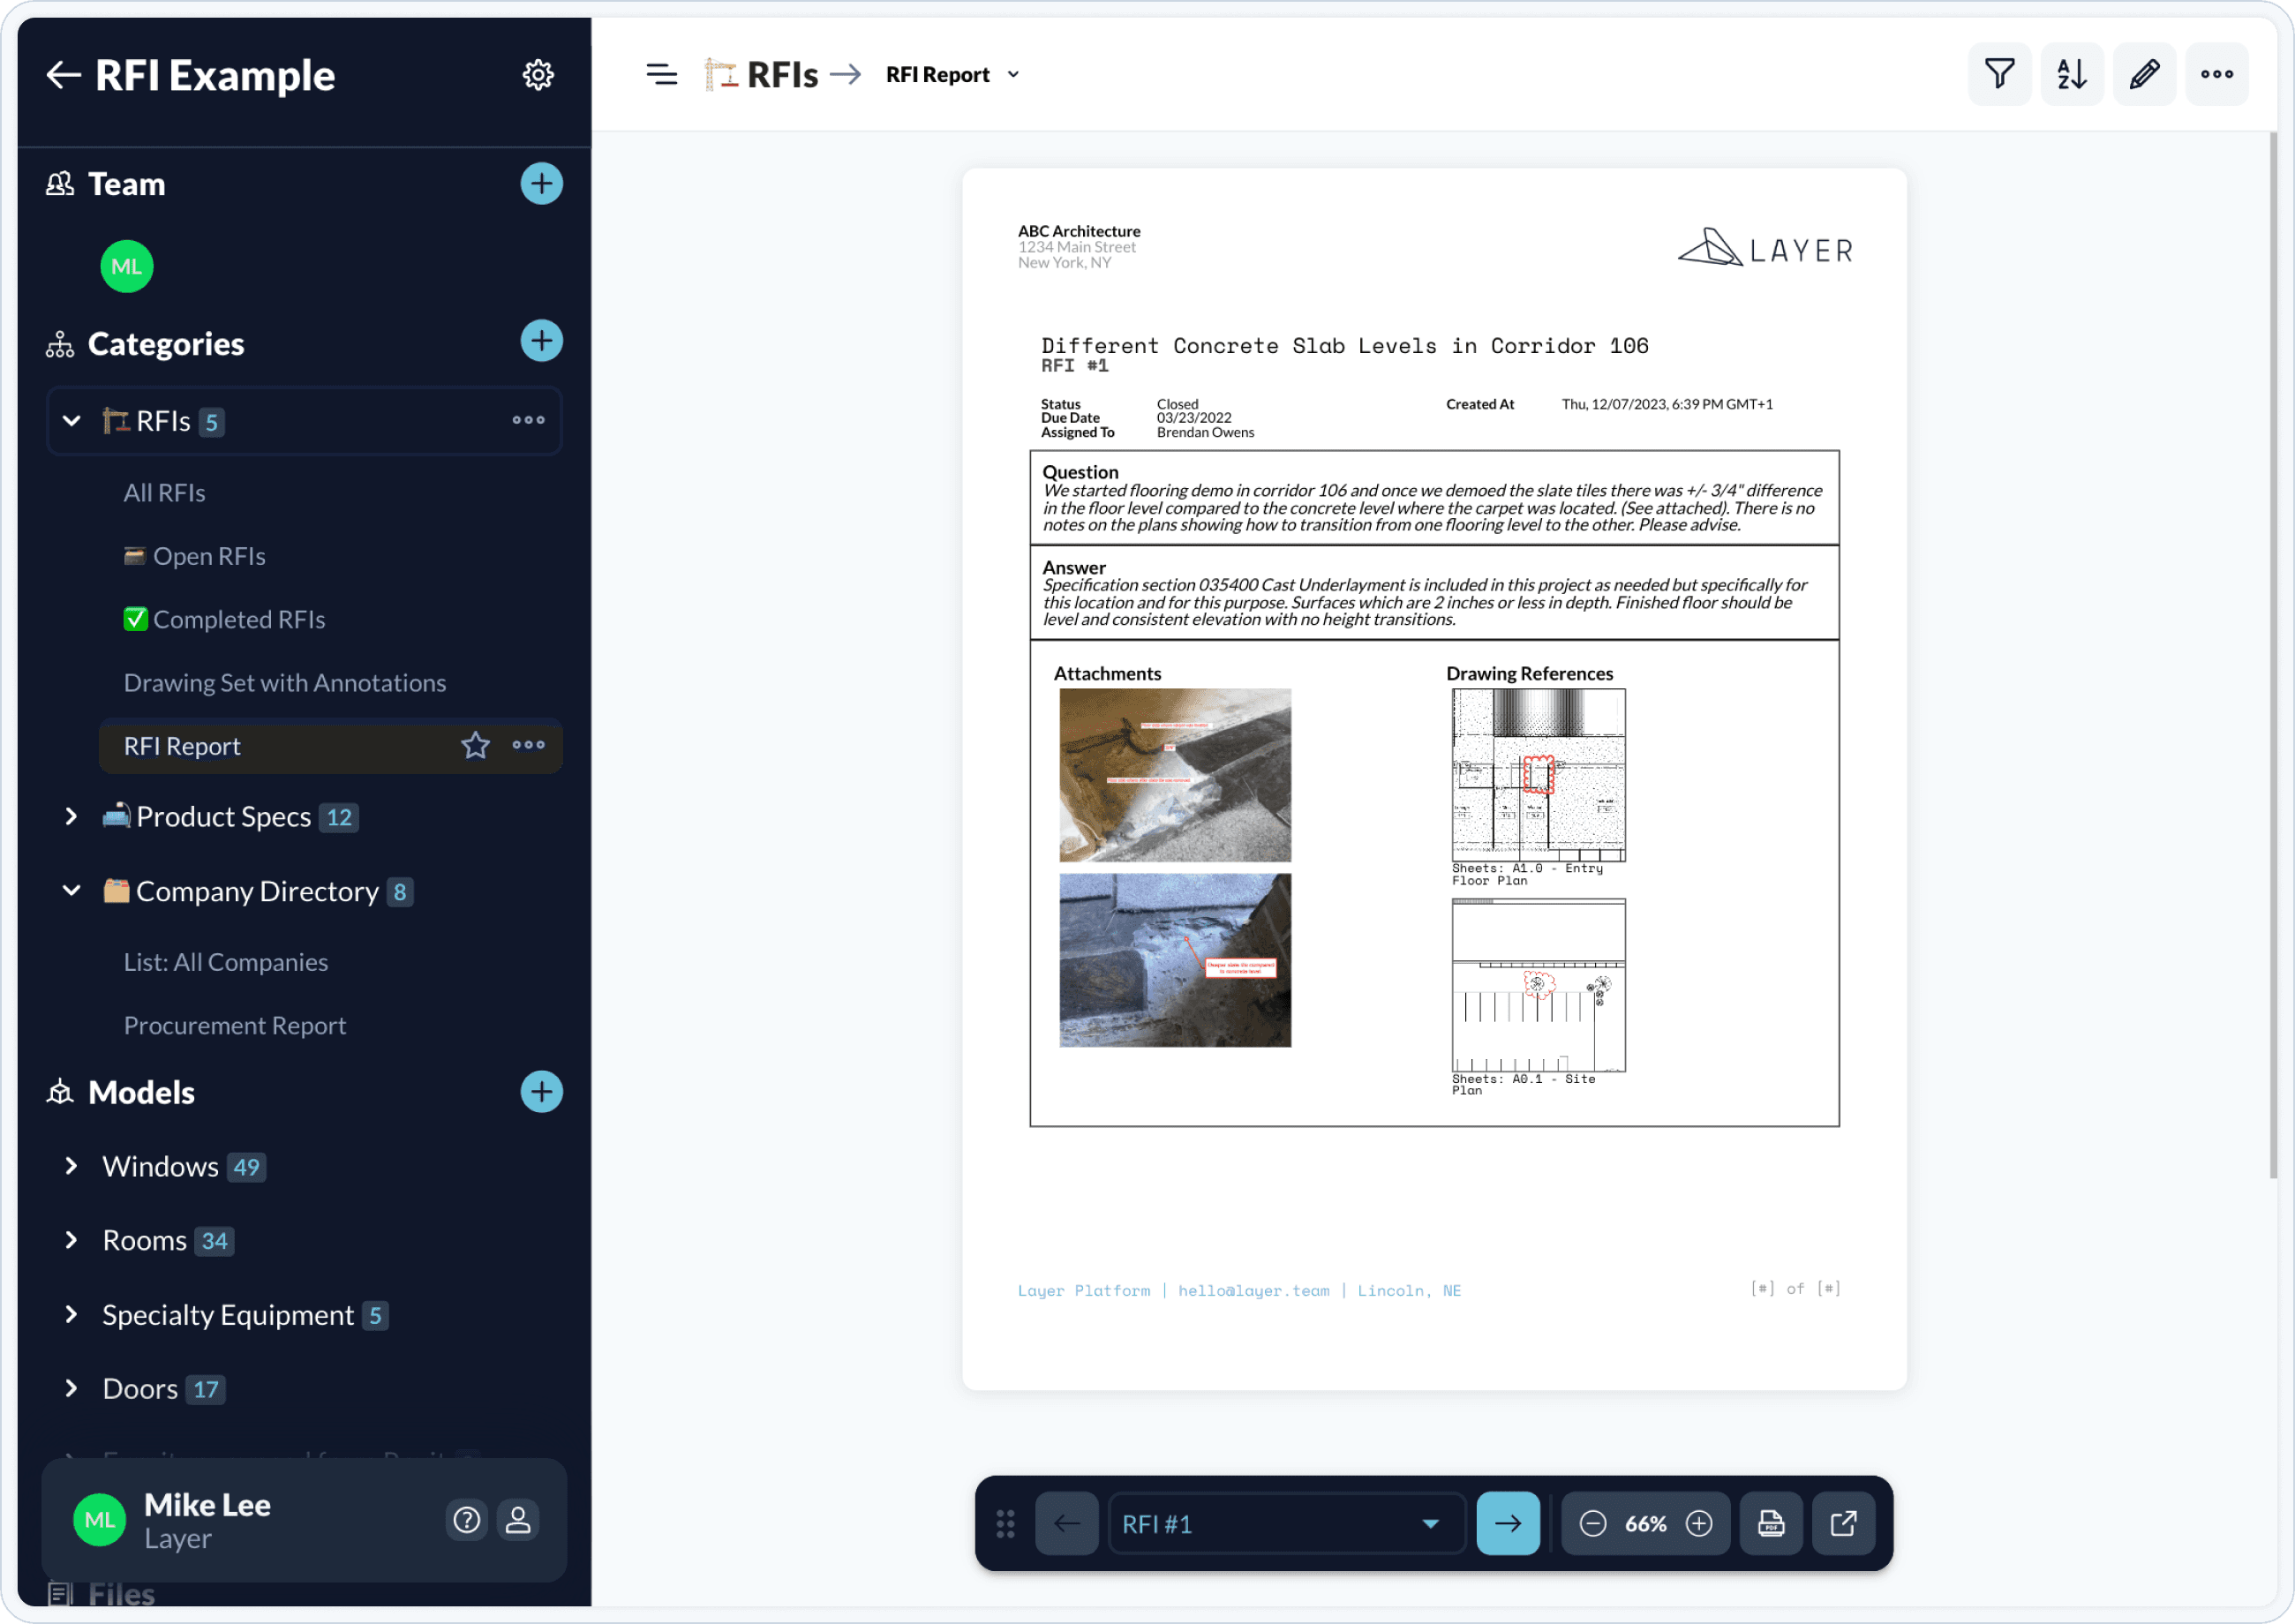This screenshot has height=1624, width=2295.
Task: Expand the Windows models section
Action: click(x=71, y=1165)
